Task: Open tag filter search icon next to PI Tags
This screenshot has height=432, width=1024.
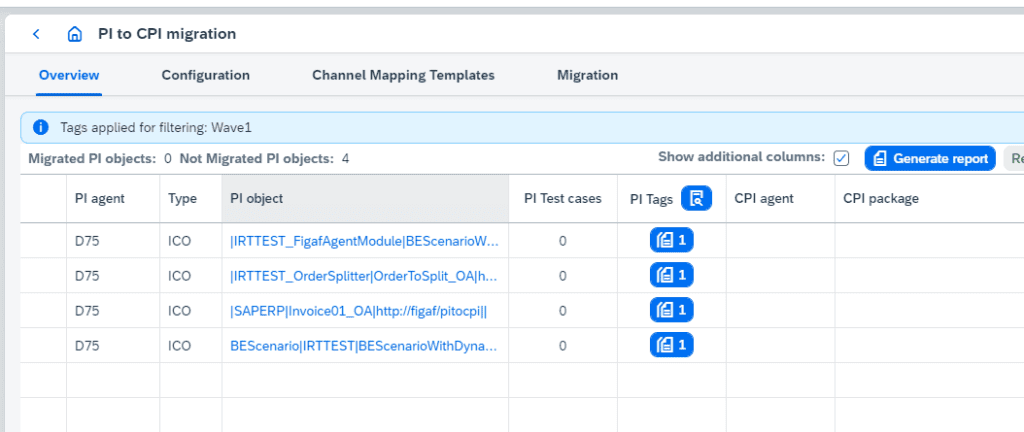Action: [697, 198]
